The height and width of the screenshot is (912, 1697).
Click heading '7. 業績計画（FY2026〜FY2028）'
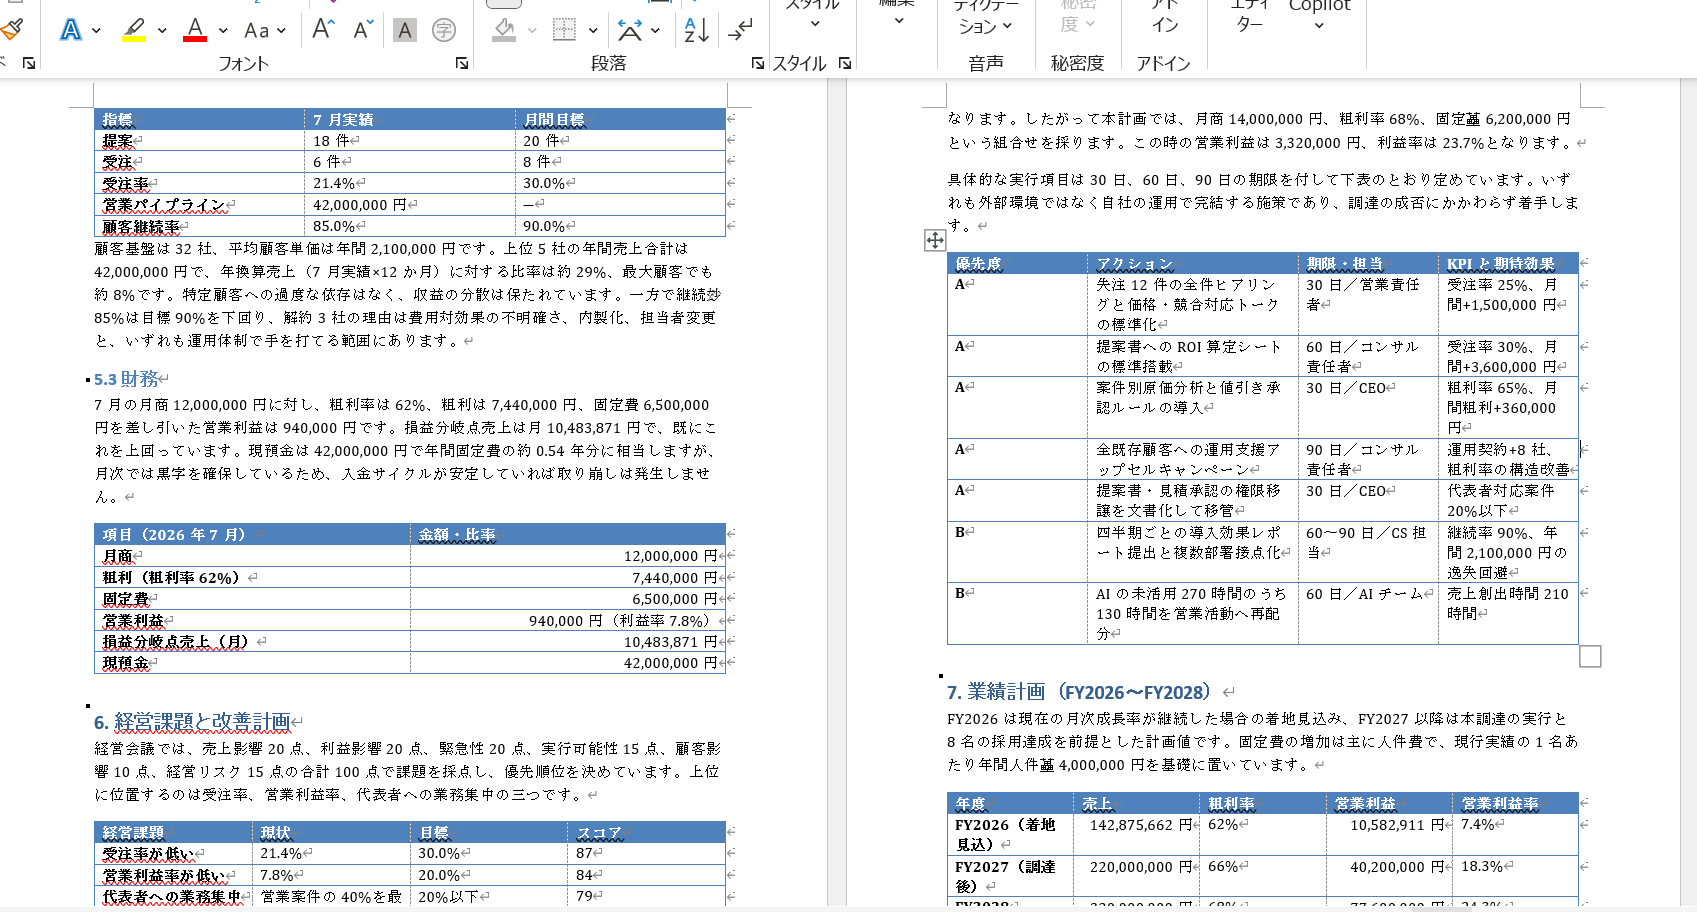pyautogui.click(x=1079, y=692)
